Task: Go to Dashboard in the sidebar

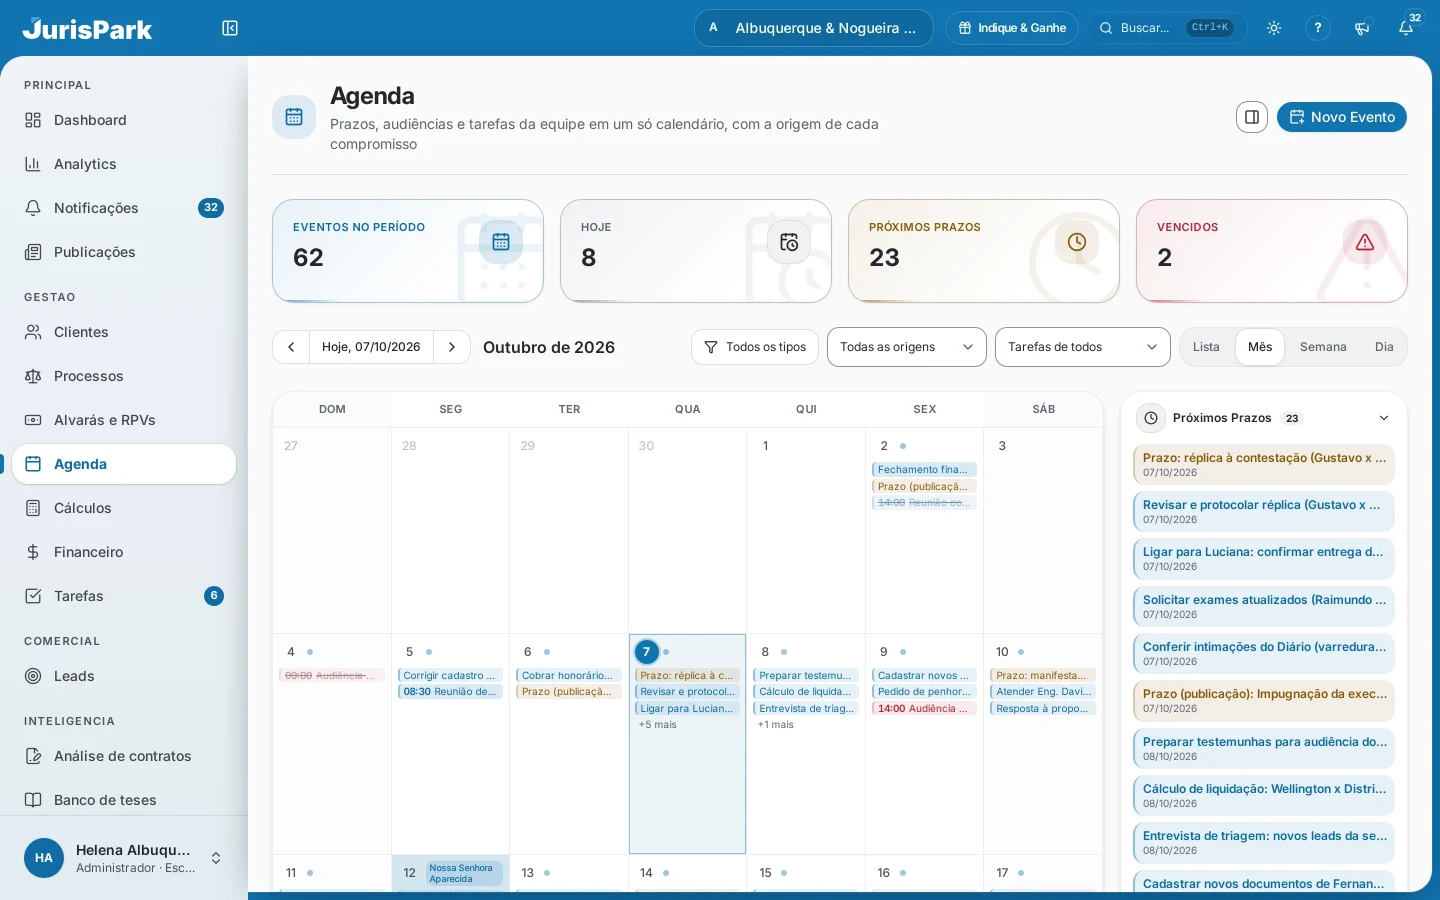Action: 124,120
